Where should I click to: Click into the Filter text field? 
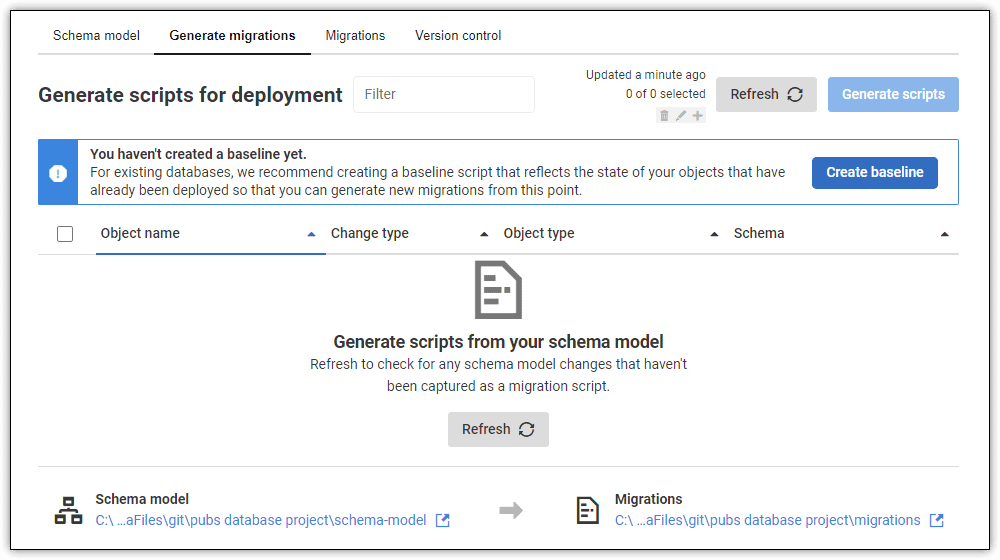pyautogui.click(x=444, y=94)
